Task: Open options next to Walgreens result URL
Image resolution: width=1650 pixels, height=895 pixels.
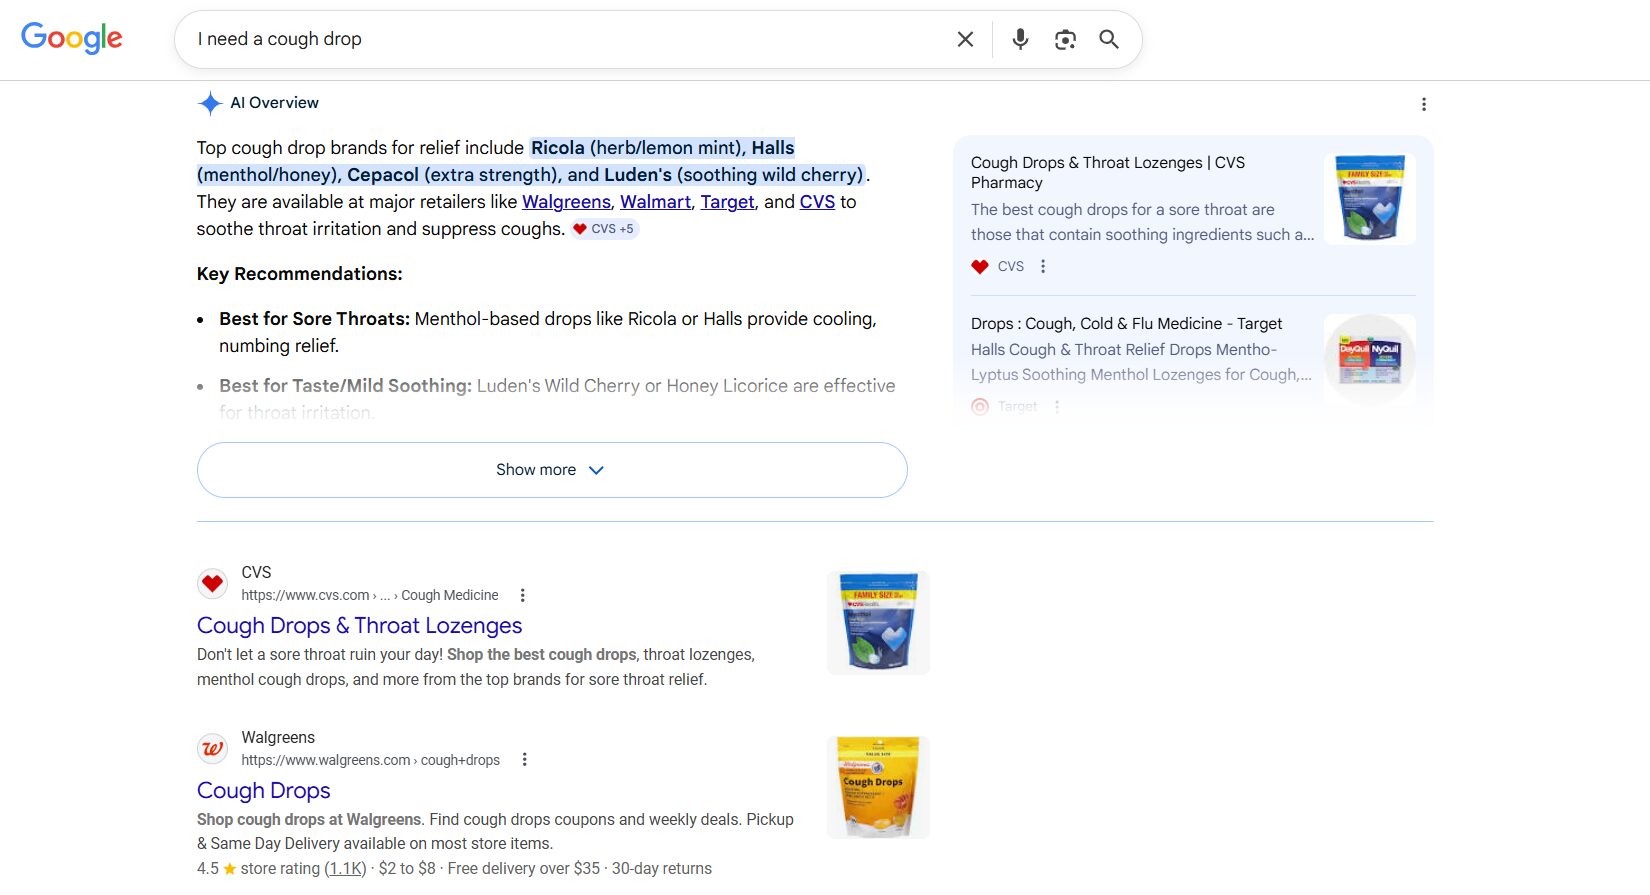Action: (x=524, y=760)
